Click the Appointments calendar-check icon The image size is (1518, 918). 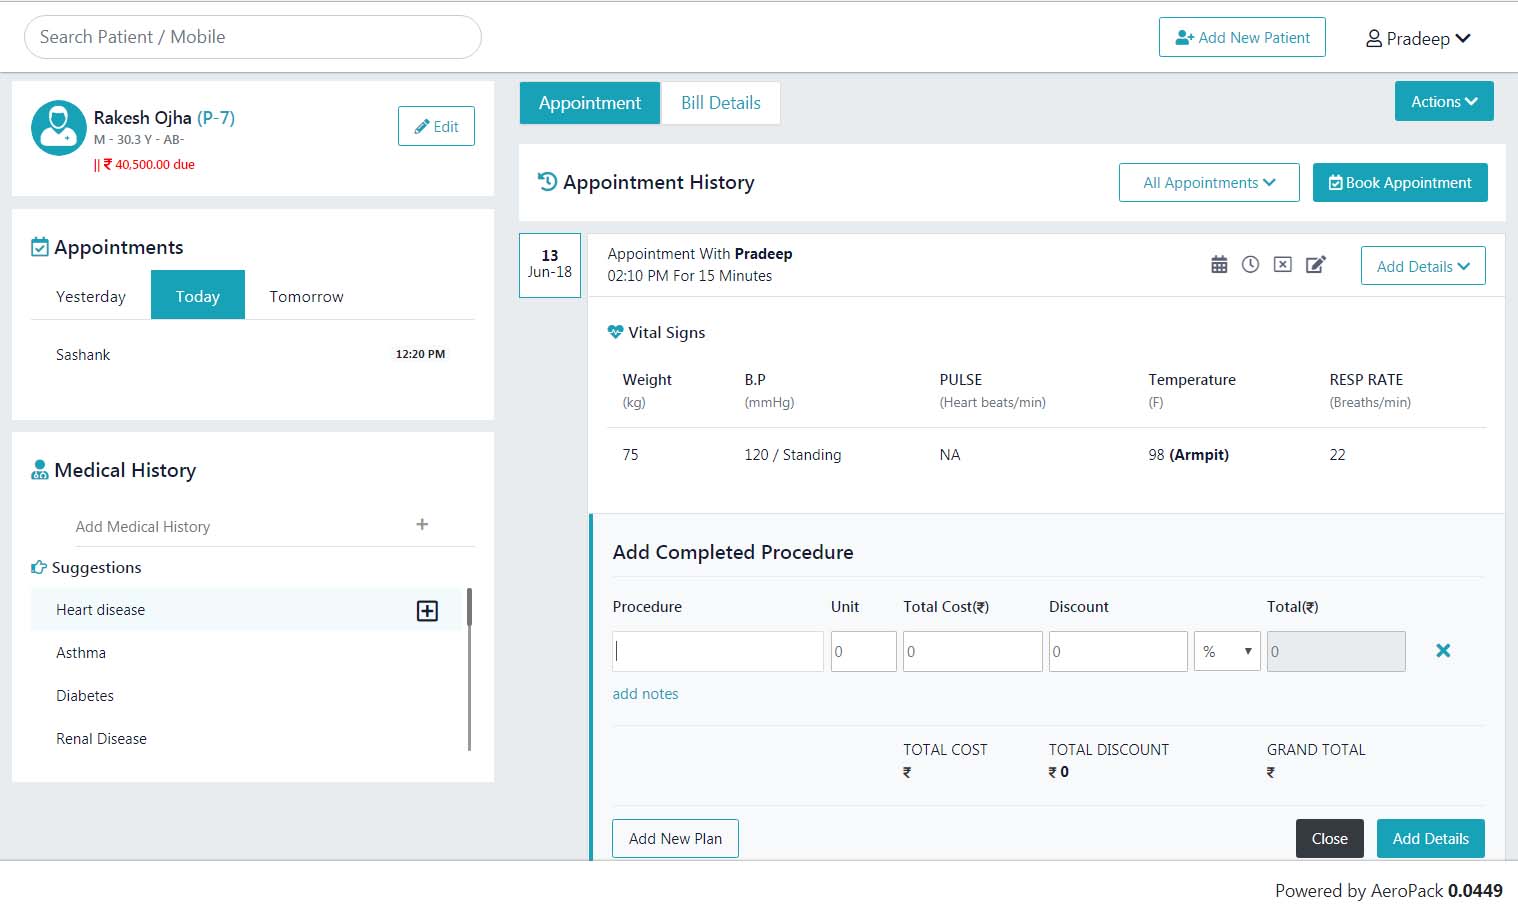40,247
